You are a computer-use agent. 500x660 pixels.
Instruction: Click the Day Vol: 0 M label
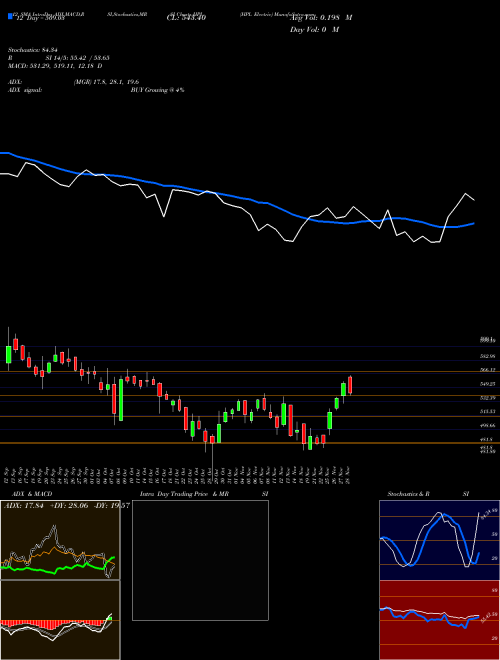pos(314,29)
